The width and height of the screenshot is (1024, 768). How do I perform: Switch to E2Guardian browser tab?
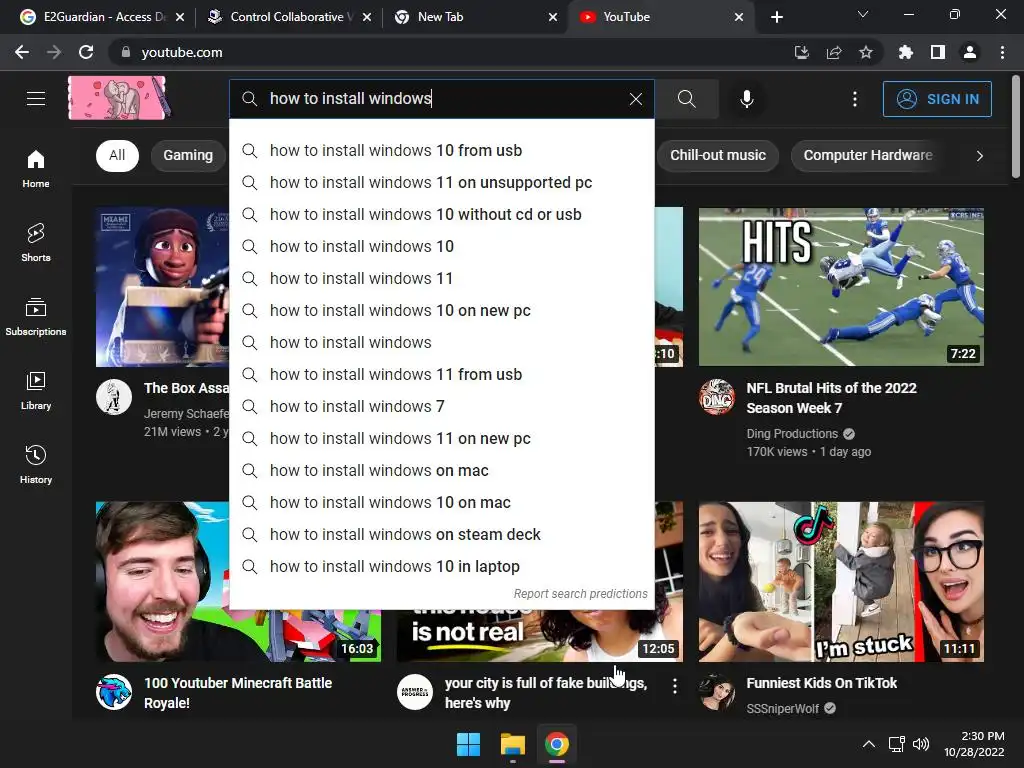(101, 17)
